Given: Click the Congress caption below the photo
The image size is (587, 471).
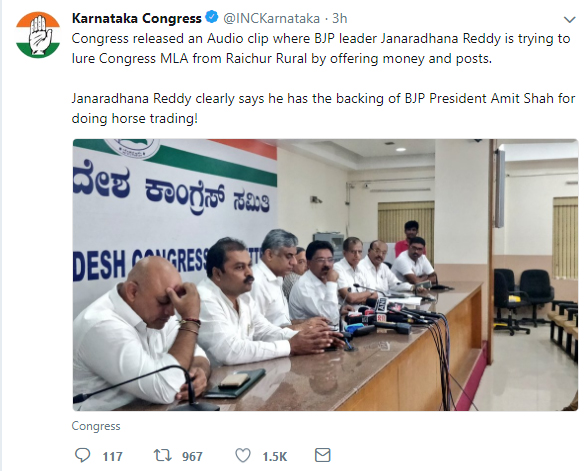Looking at the screenshot, I should point(96,426).
